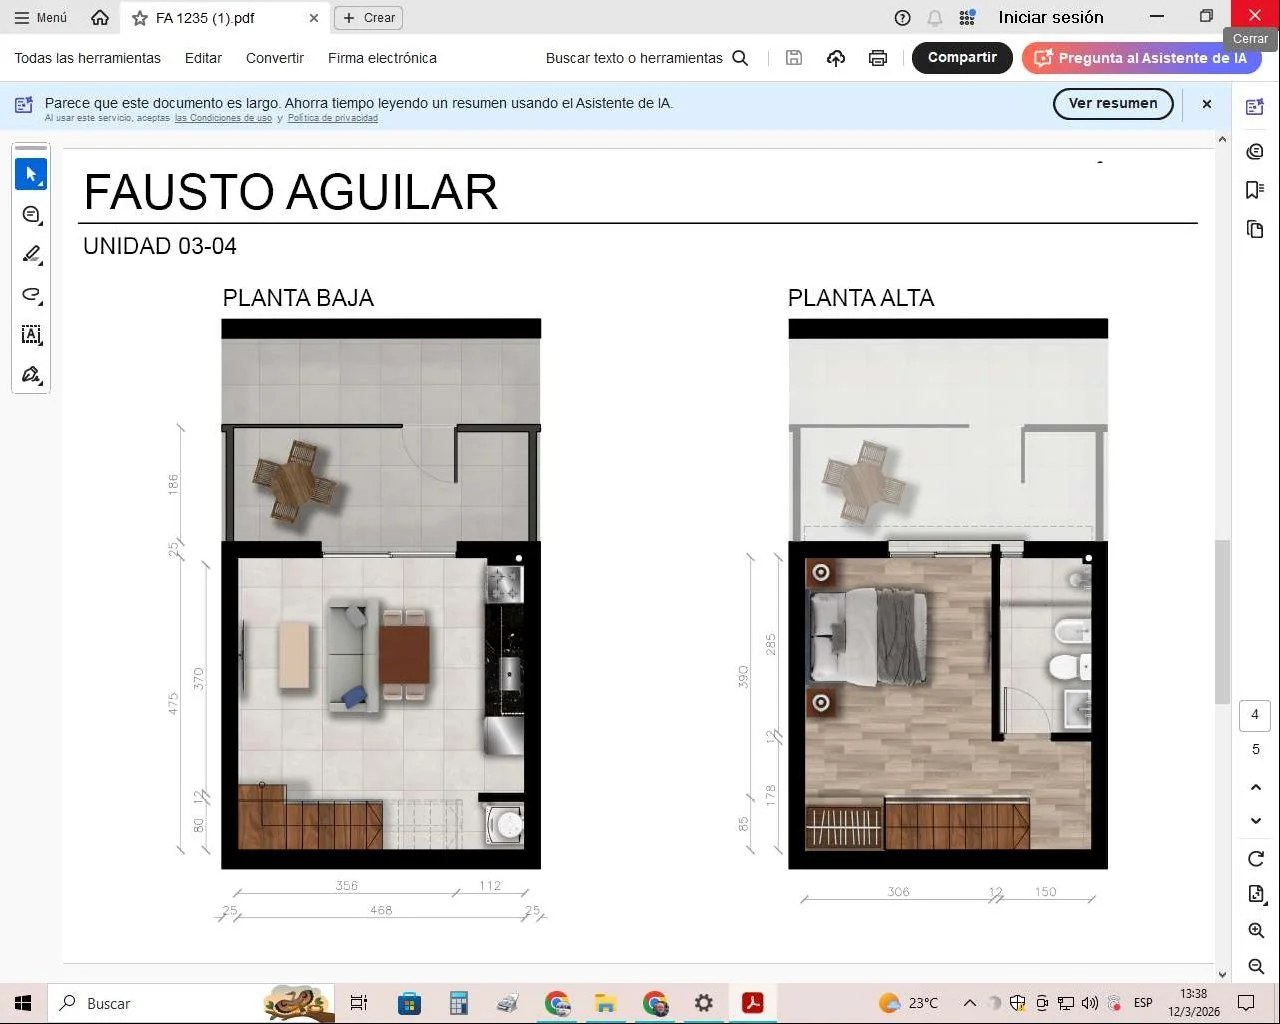Click the Ver resumen button
Image resolution: width=1280 pixels, height=1024 pixels.
pyautogui.click(x=1112, y=103)
